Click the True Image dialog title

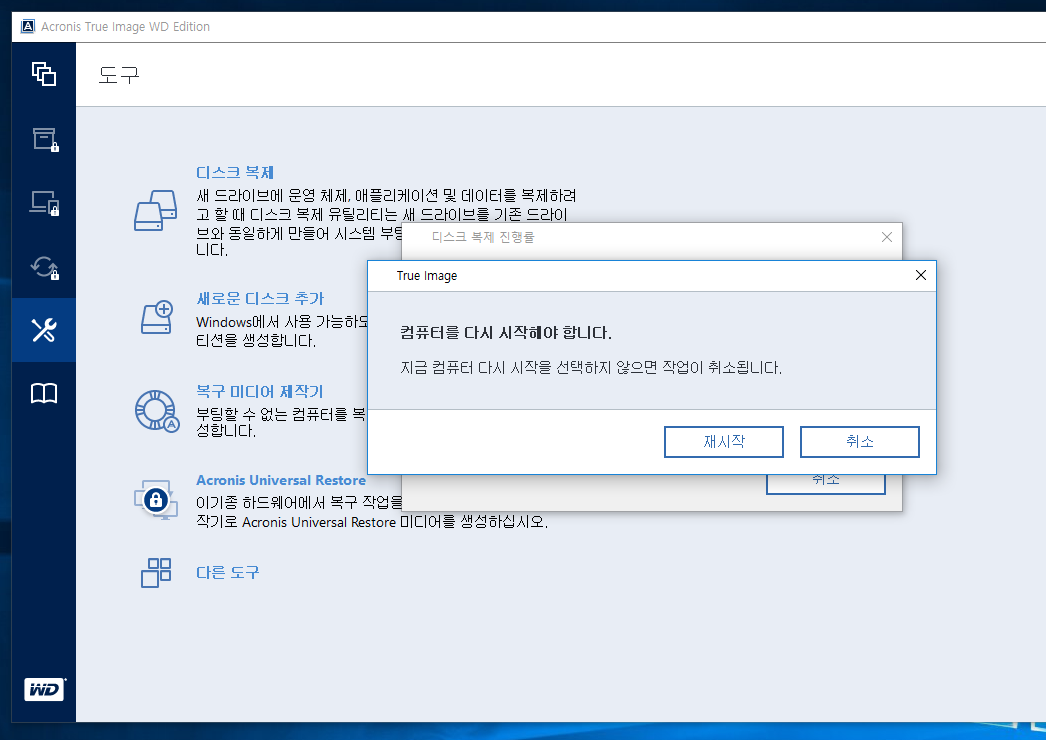point(427,276)
